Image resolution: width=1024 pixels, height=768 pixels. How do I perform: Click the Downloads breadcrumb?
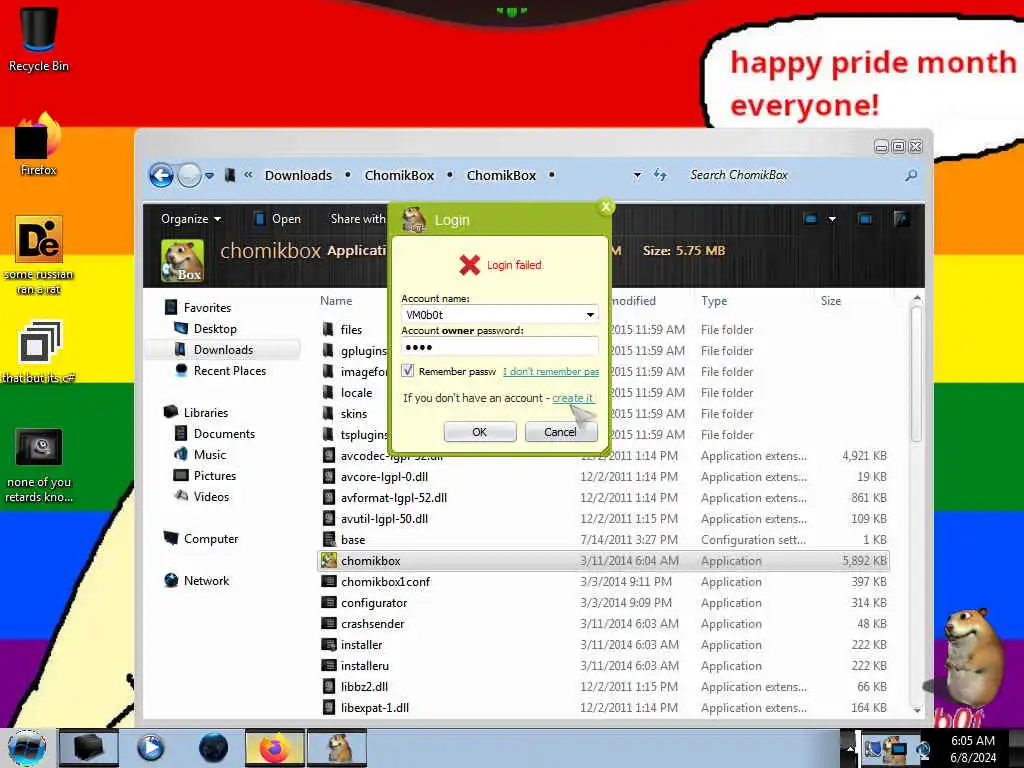click(x=298, y=175)
